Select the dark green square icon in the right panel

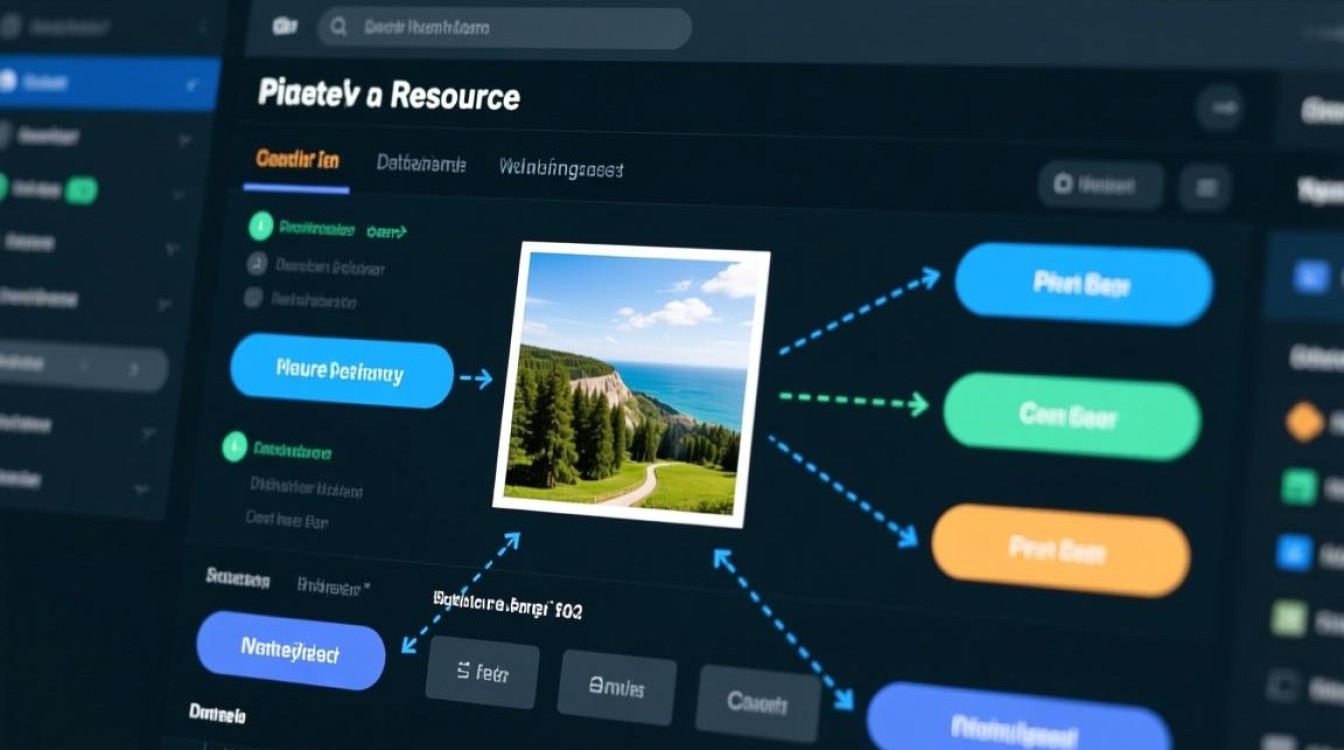(1299, 486)
